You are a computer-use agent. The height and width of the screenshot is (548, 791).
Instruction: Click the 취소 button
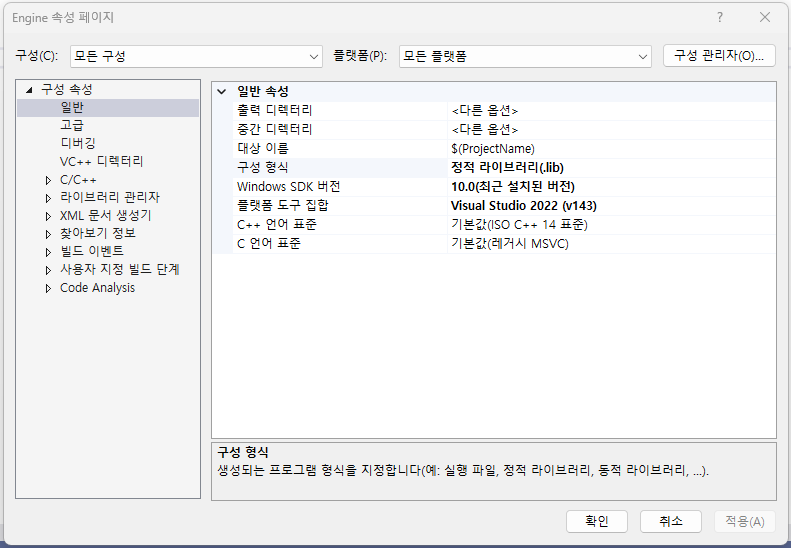tap(671, 521)
